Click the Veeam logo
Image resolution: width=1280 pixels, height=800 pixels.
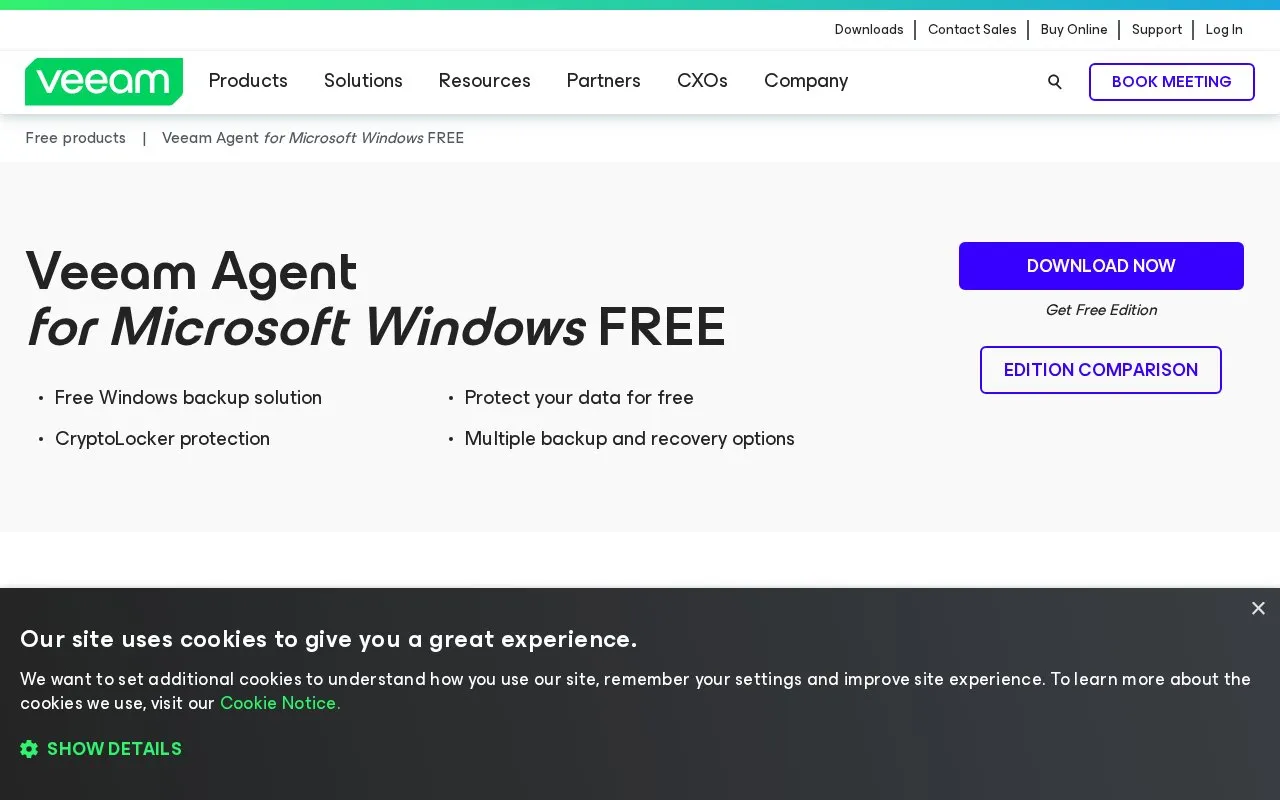pos(104,81)
